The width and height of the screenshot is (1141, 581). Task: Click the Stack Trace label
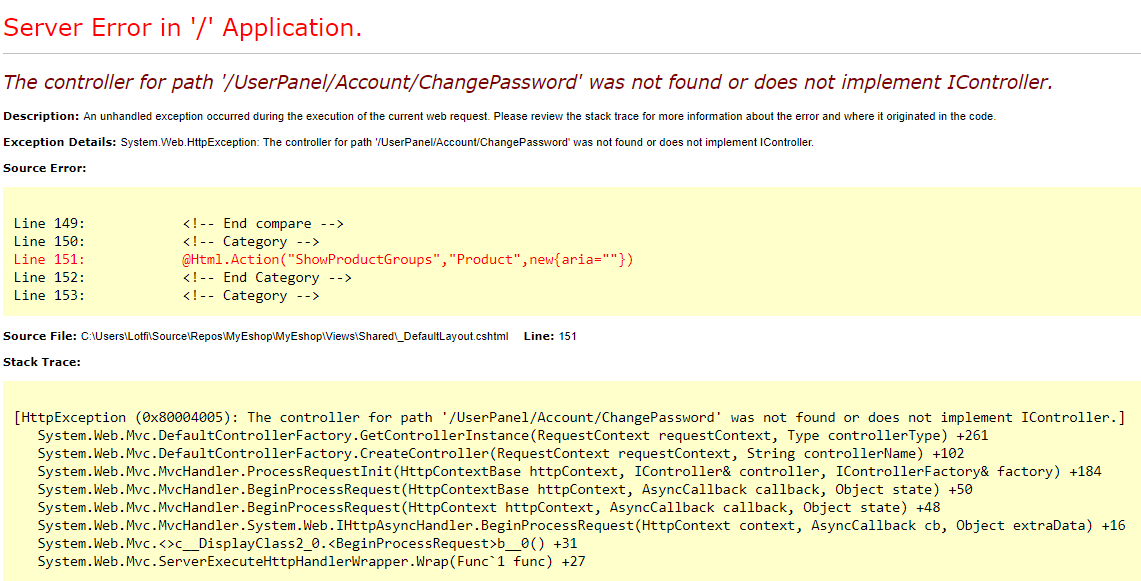[x=41, y=362]
